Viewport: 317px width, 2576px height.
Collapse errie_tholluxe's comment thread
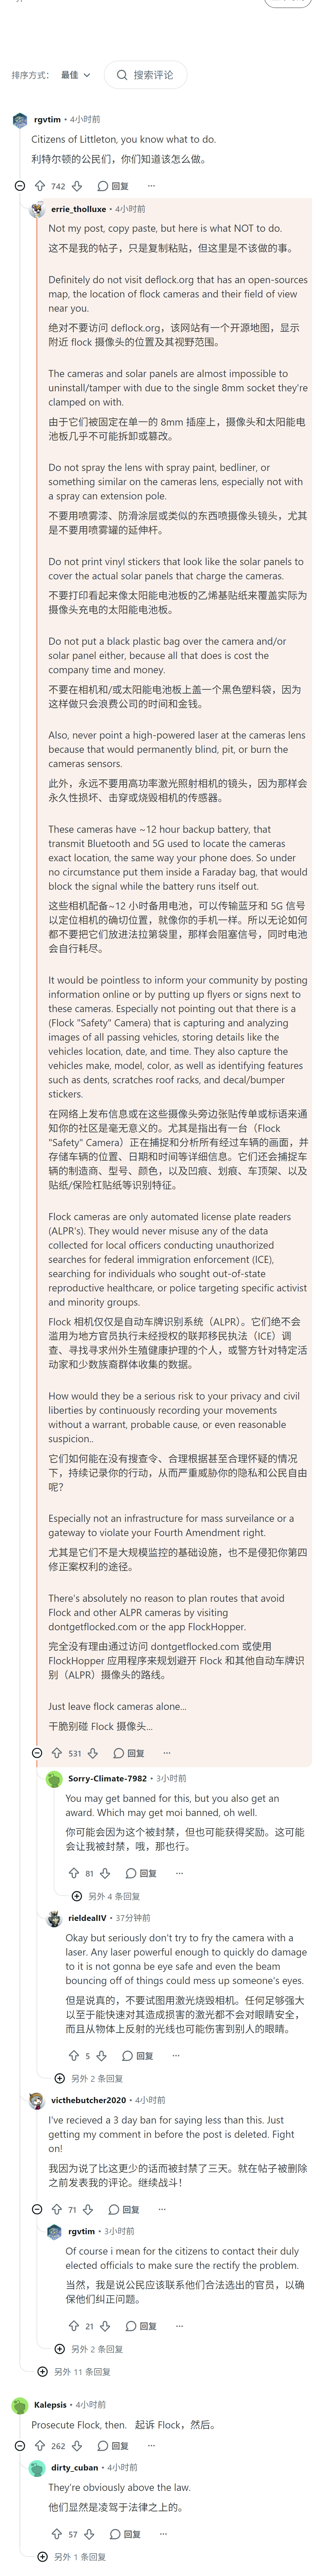[37, 1753]
